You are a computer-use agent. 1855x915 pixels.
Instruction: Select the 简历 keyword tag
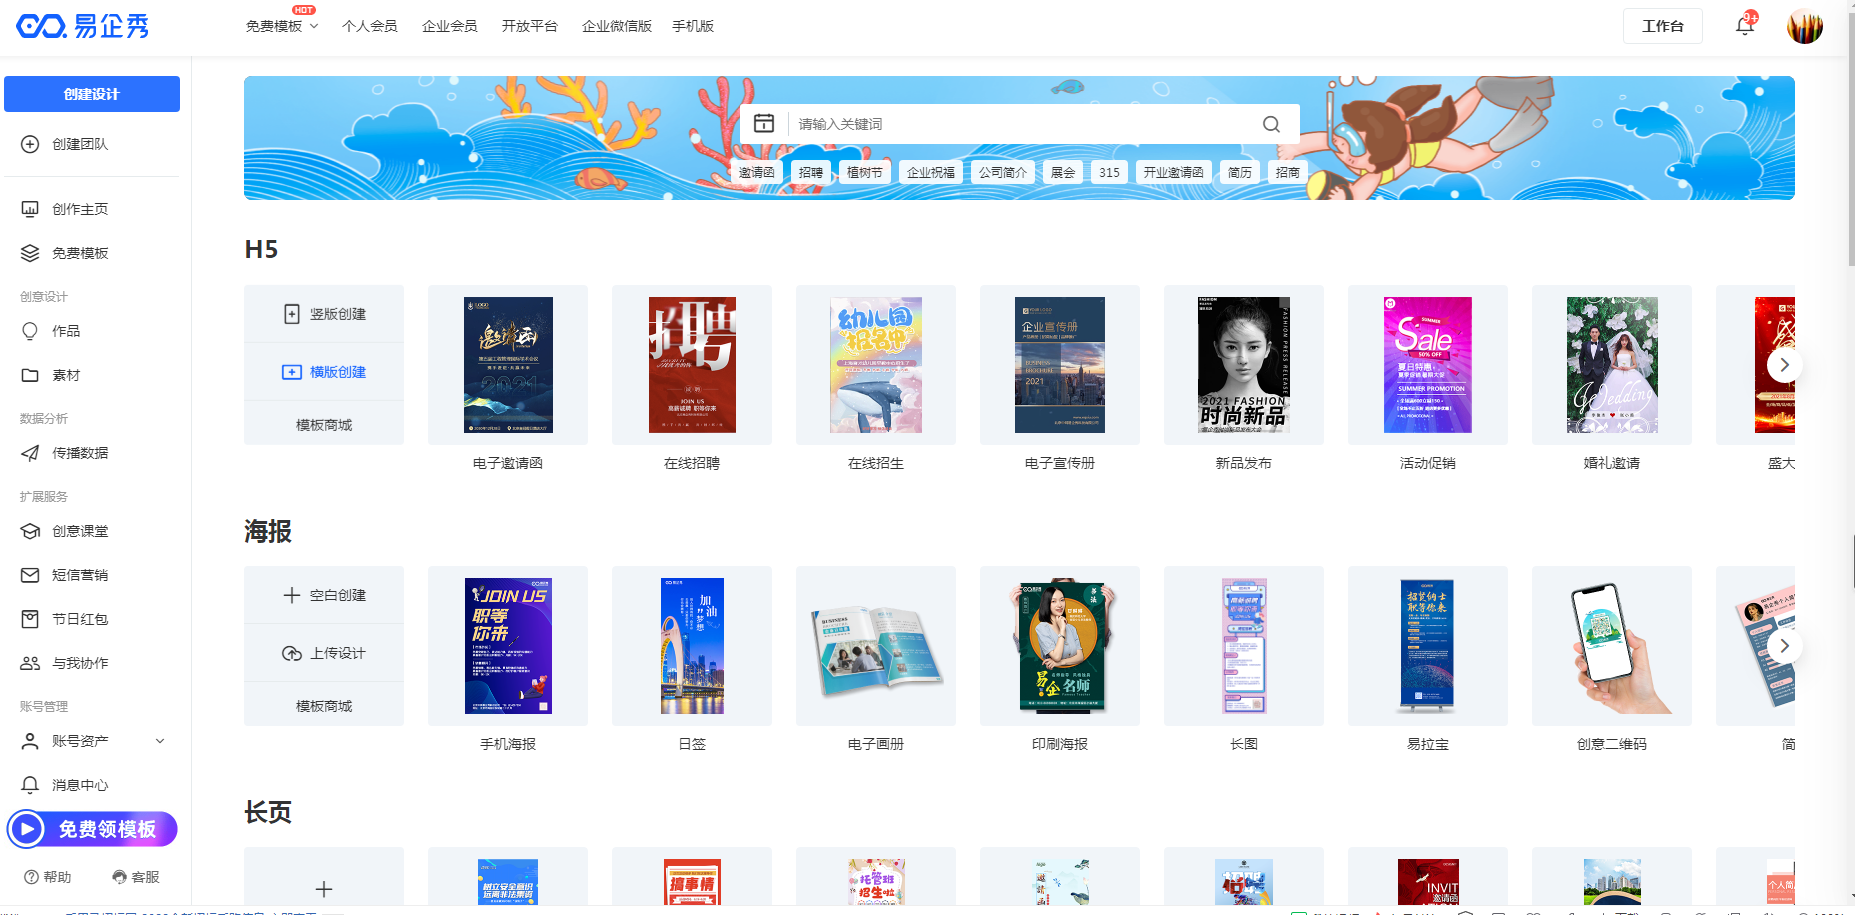pos(1240,172)
